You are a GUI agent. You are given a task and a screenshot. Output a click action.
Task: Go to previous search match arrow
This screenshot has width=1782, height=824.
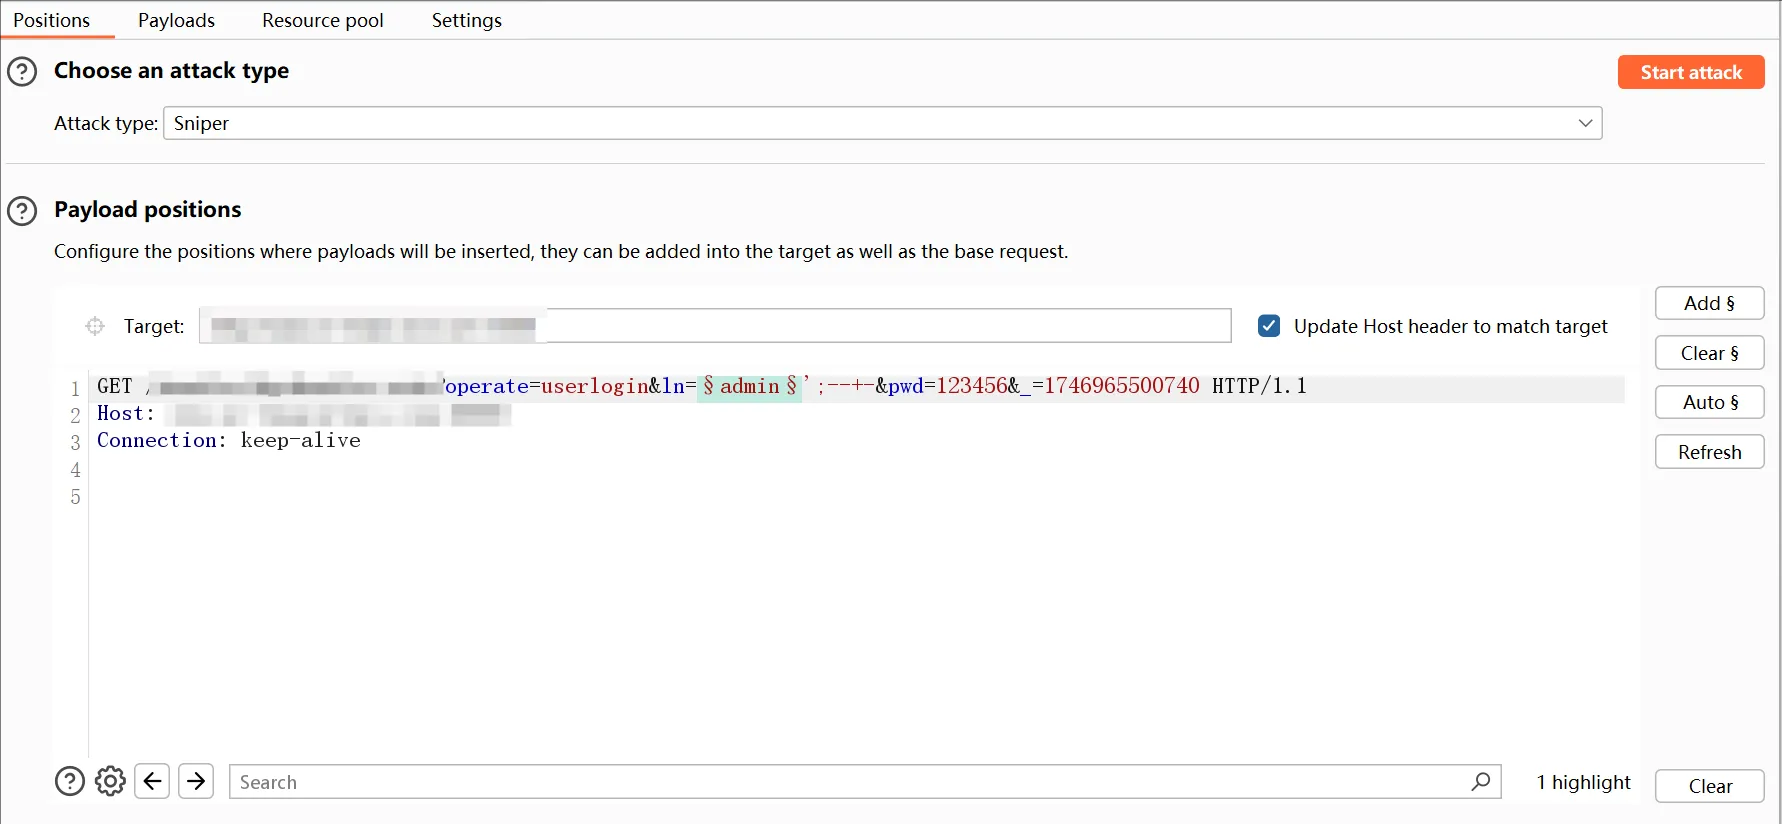[x=152, y=781]
